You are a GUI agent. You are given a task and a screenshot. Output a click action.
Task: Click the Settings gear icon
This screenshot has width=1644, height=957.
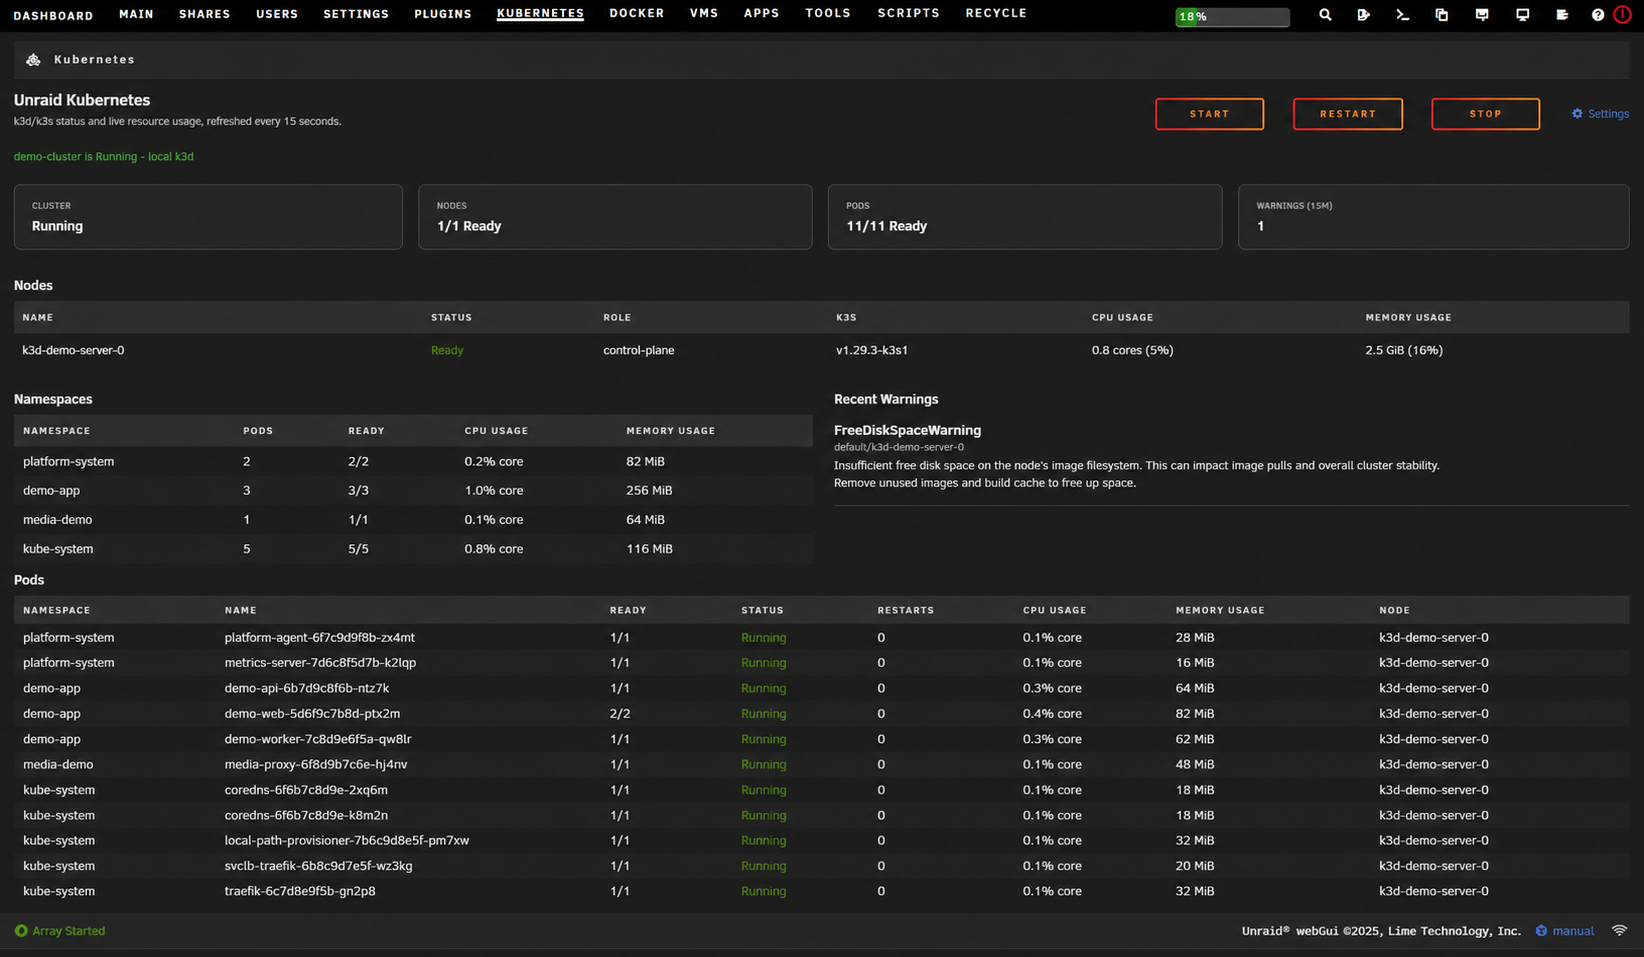tap(1577, 114)
